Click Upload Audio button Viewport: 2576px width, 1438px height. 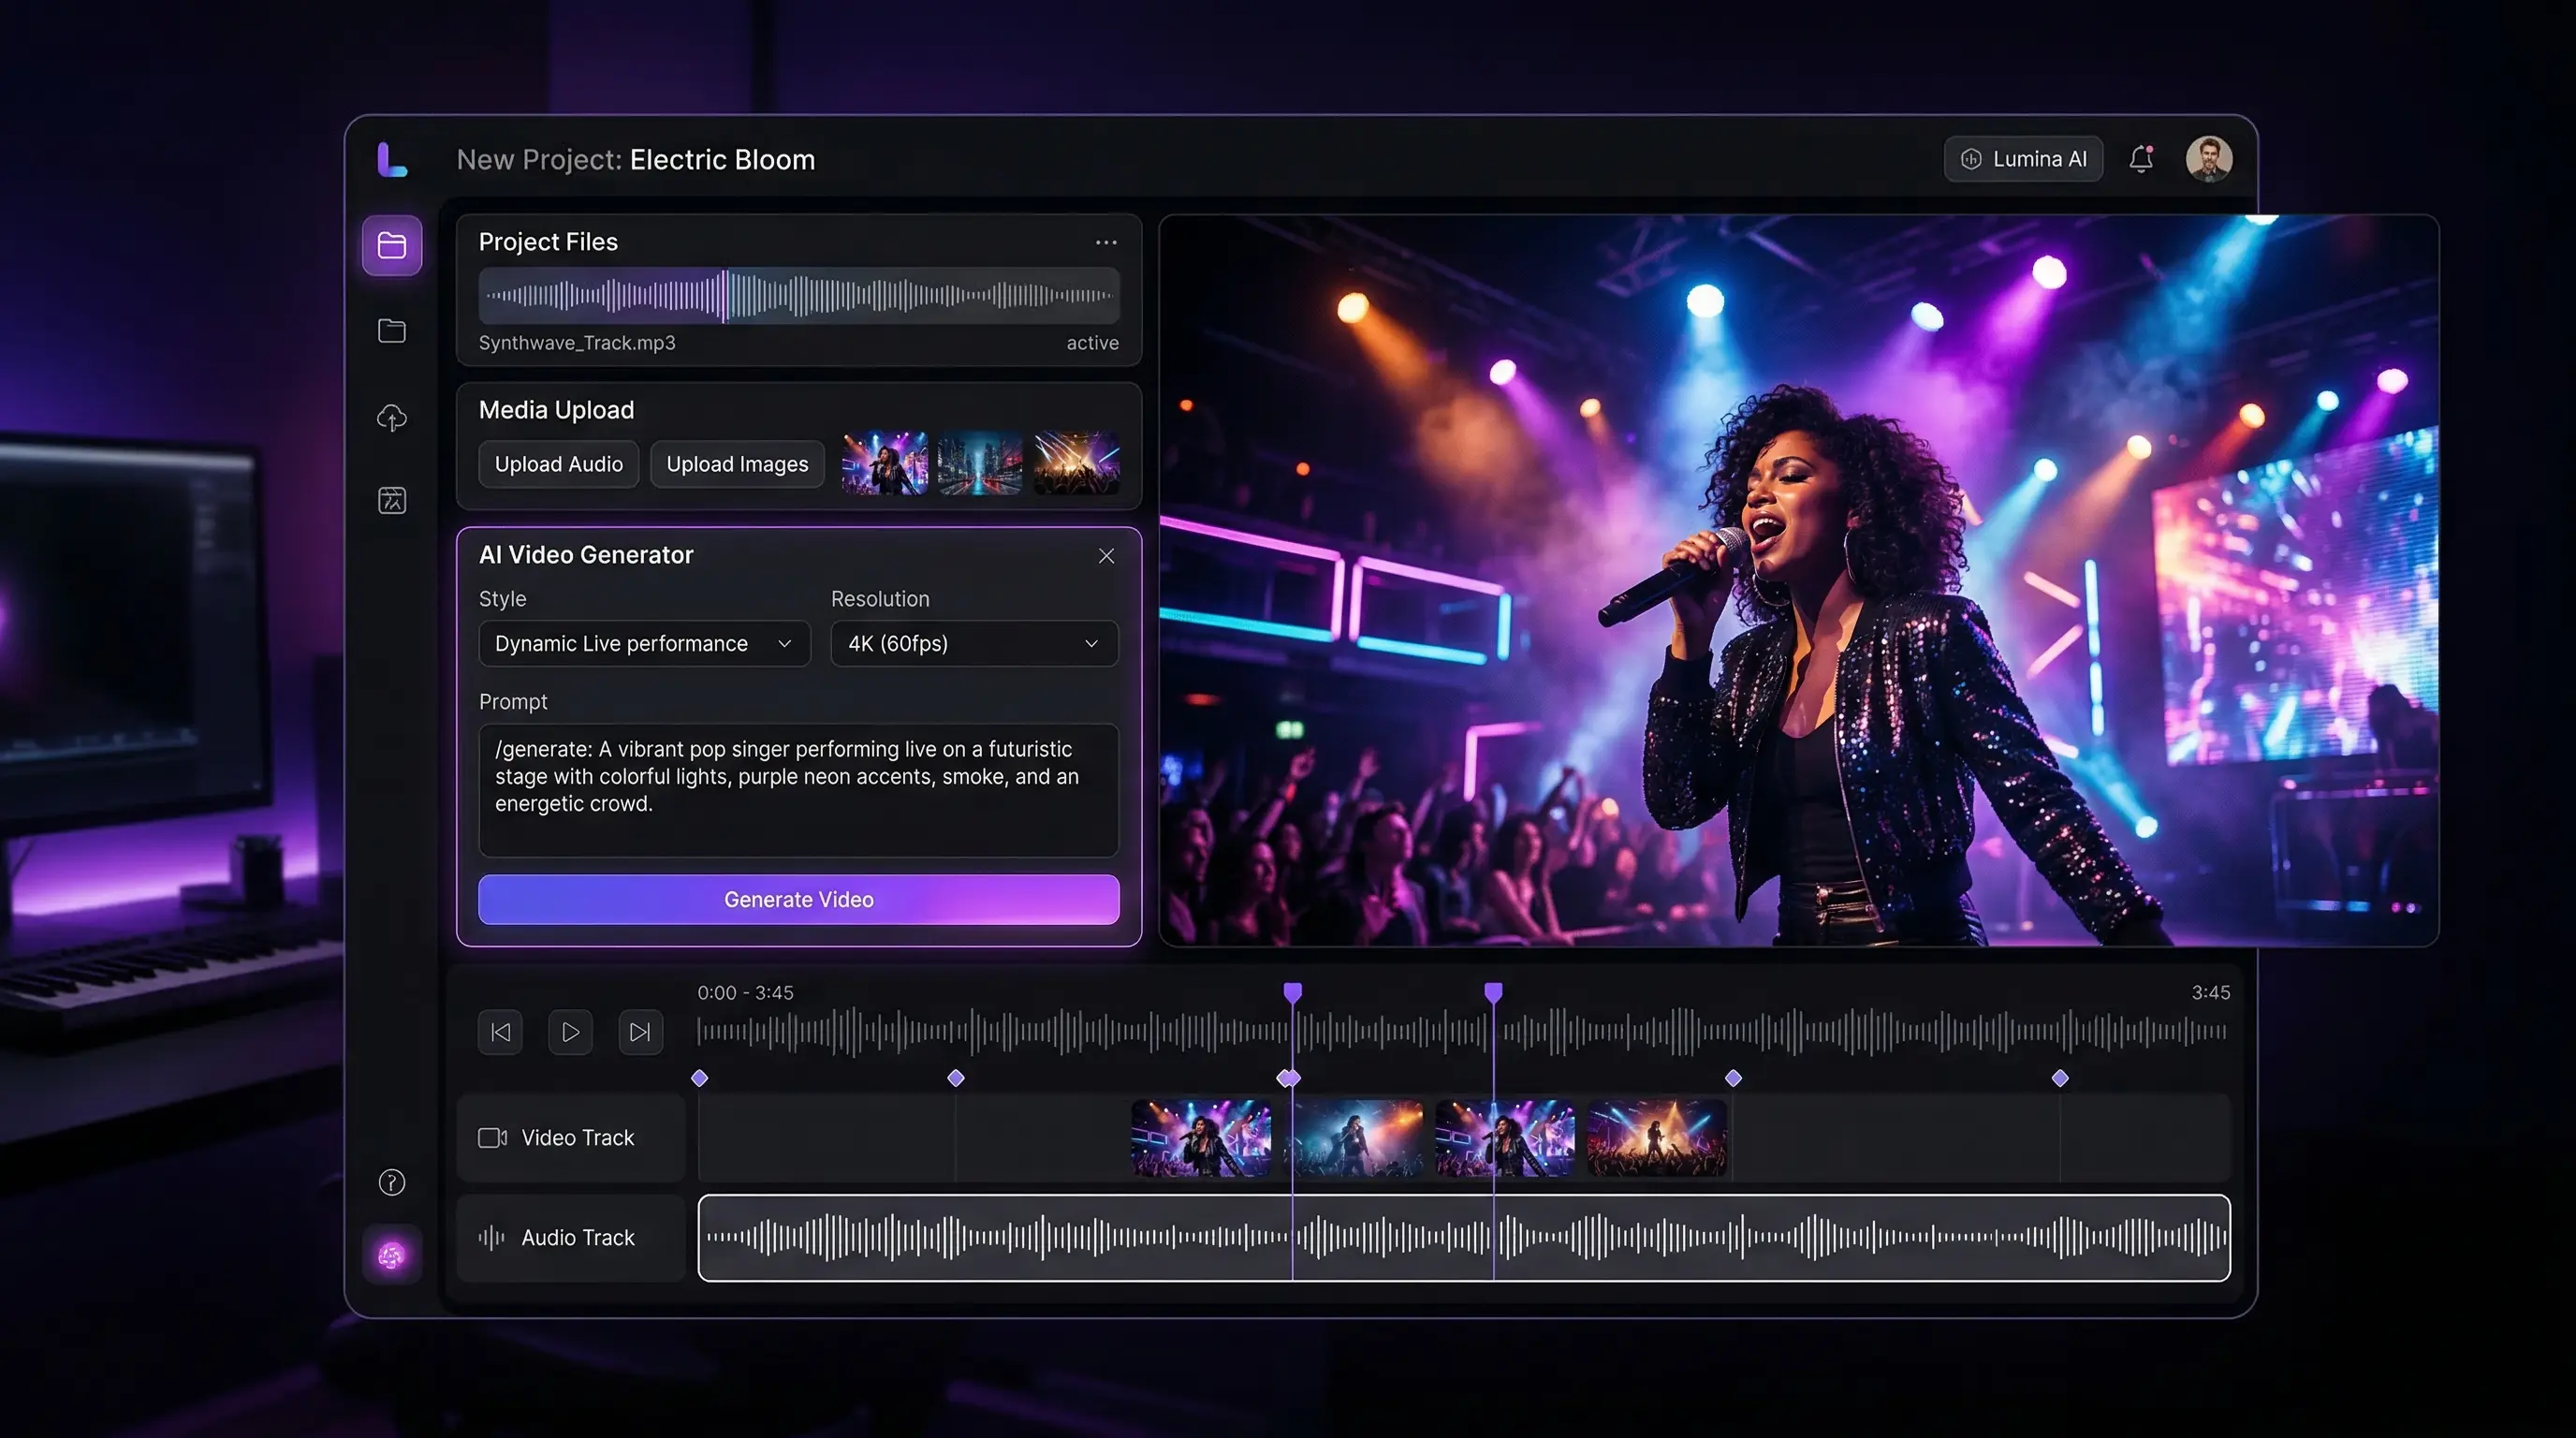559,464
